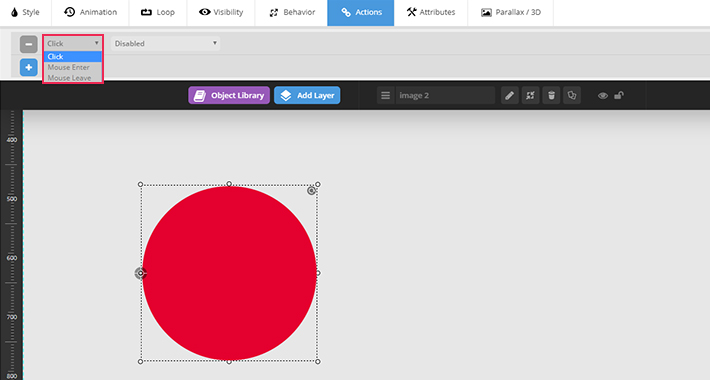Open the Disabled action dropdown

coord(165,43)
